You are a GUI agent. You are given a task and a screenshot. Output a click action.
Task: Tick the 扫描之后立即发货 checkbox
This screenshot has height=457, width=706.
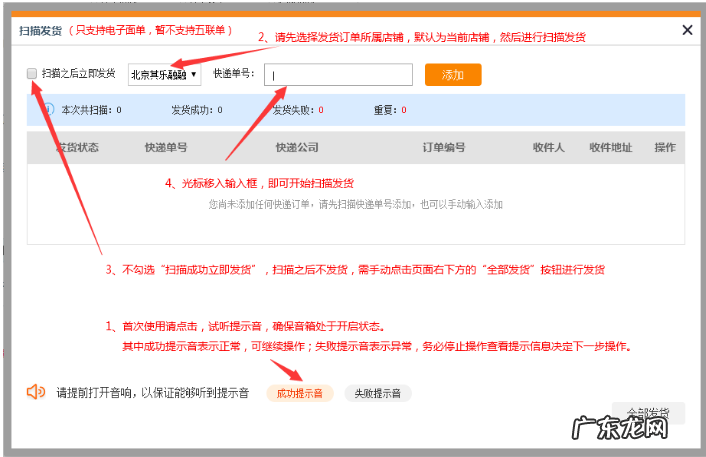[32, 73]
